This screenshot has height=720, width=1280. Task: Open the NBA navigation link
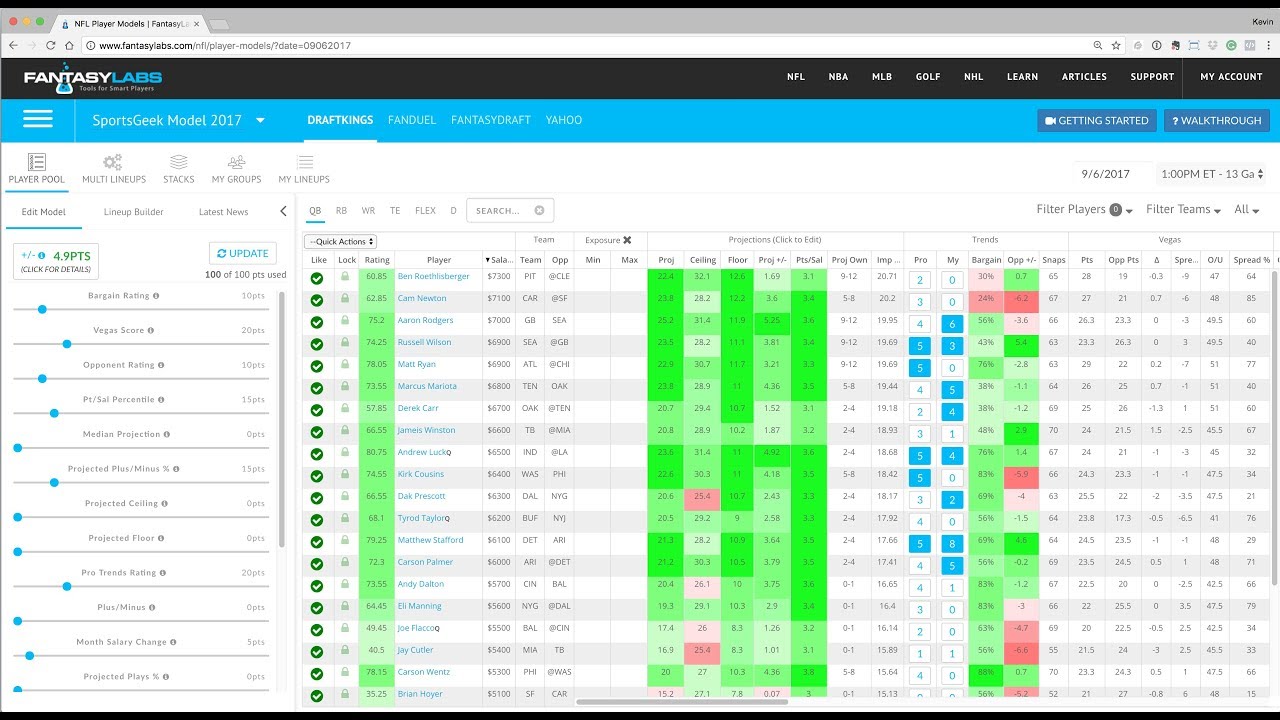click(x=838, y=77)
